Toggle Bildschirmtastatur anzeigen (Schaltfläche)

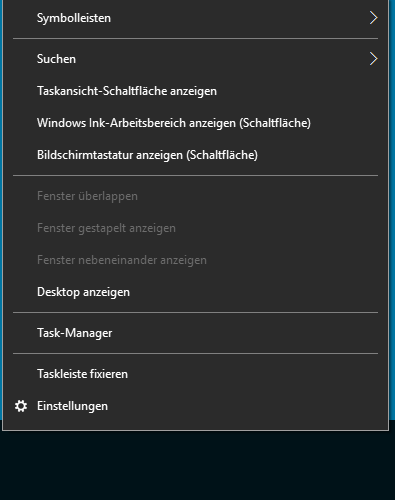pos(195,155)
